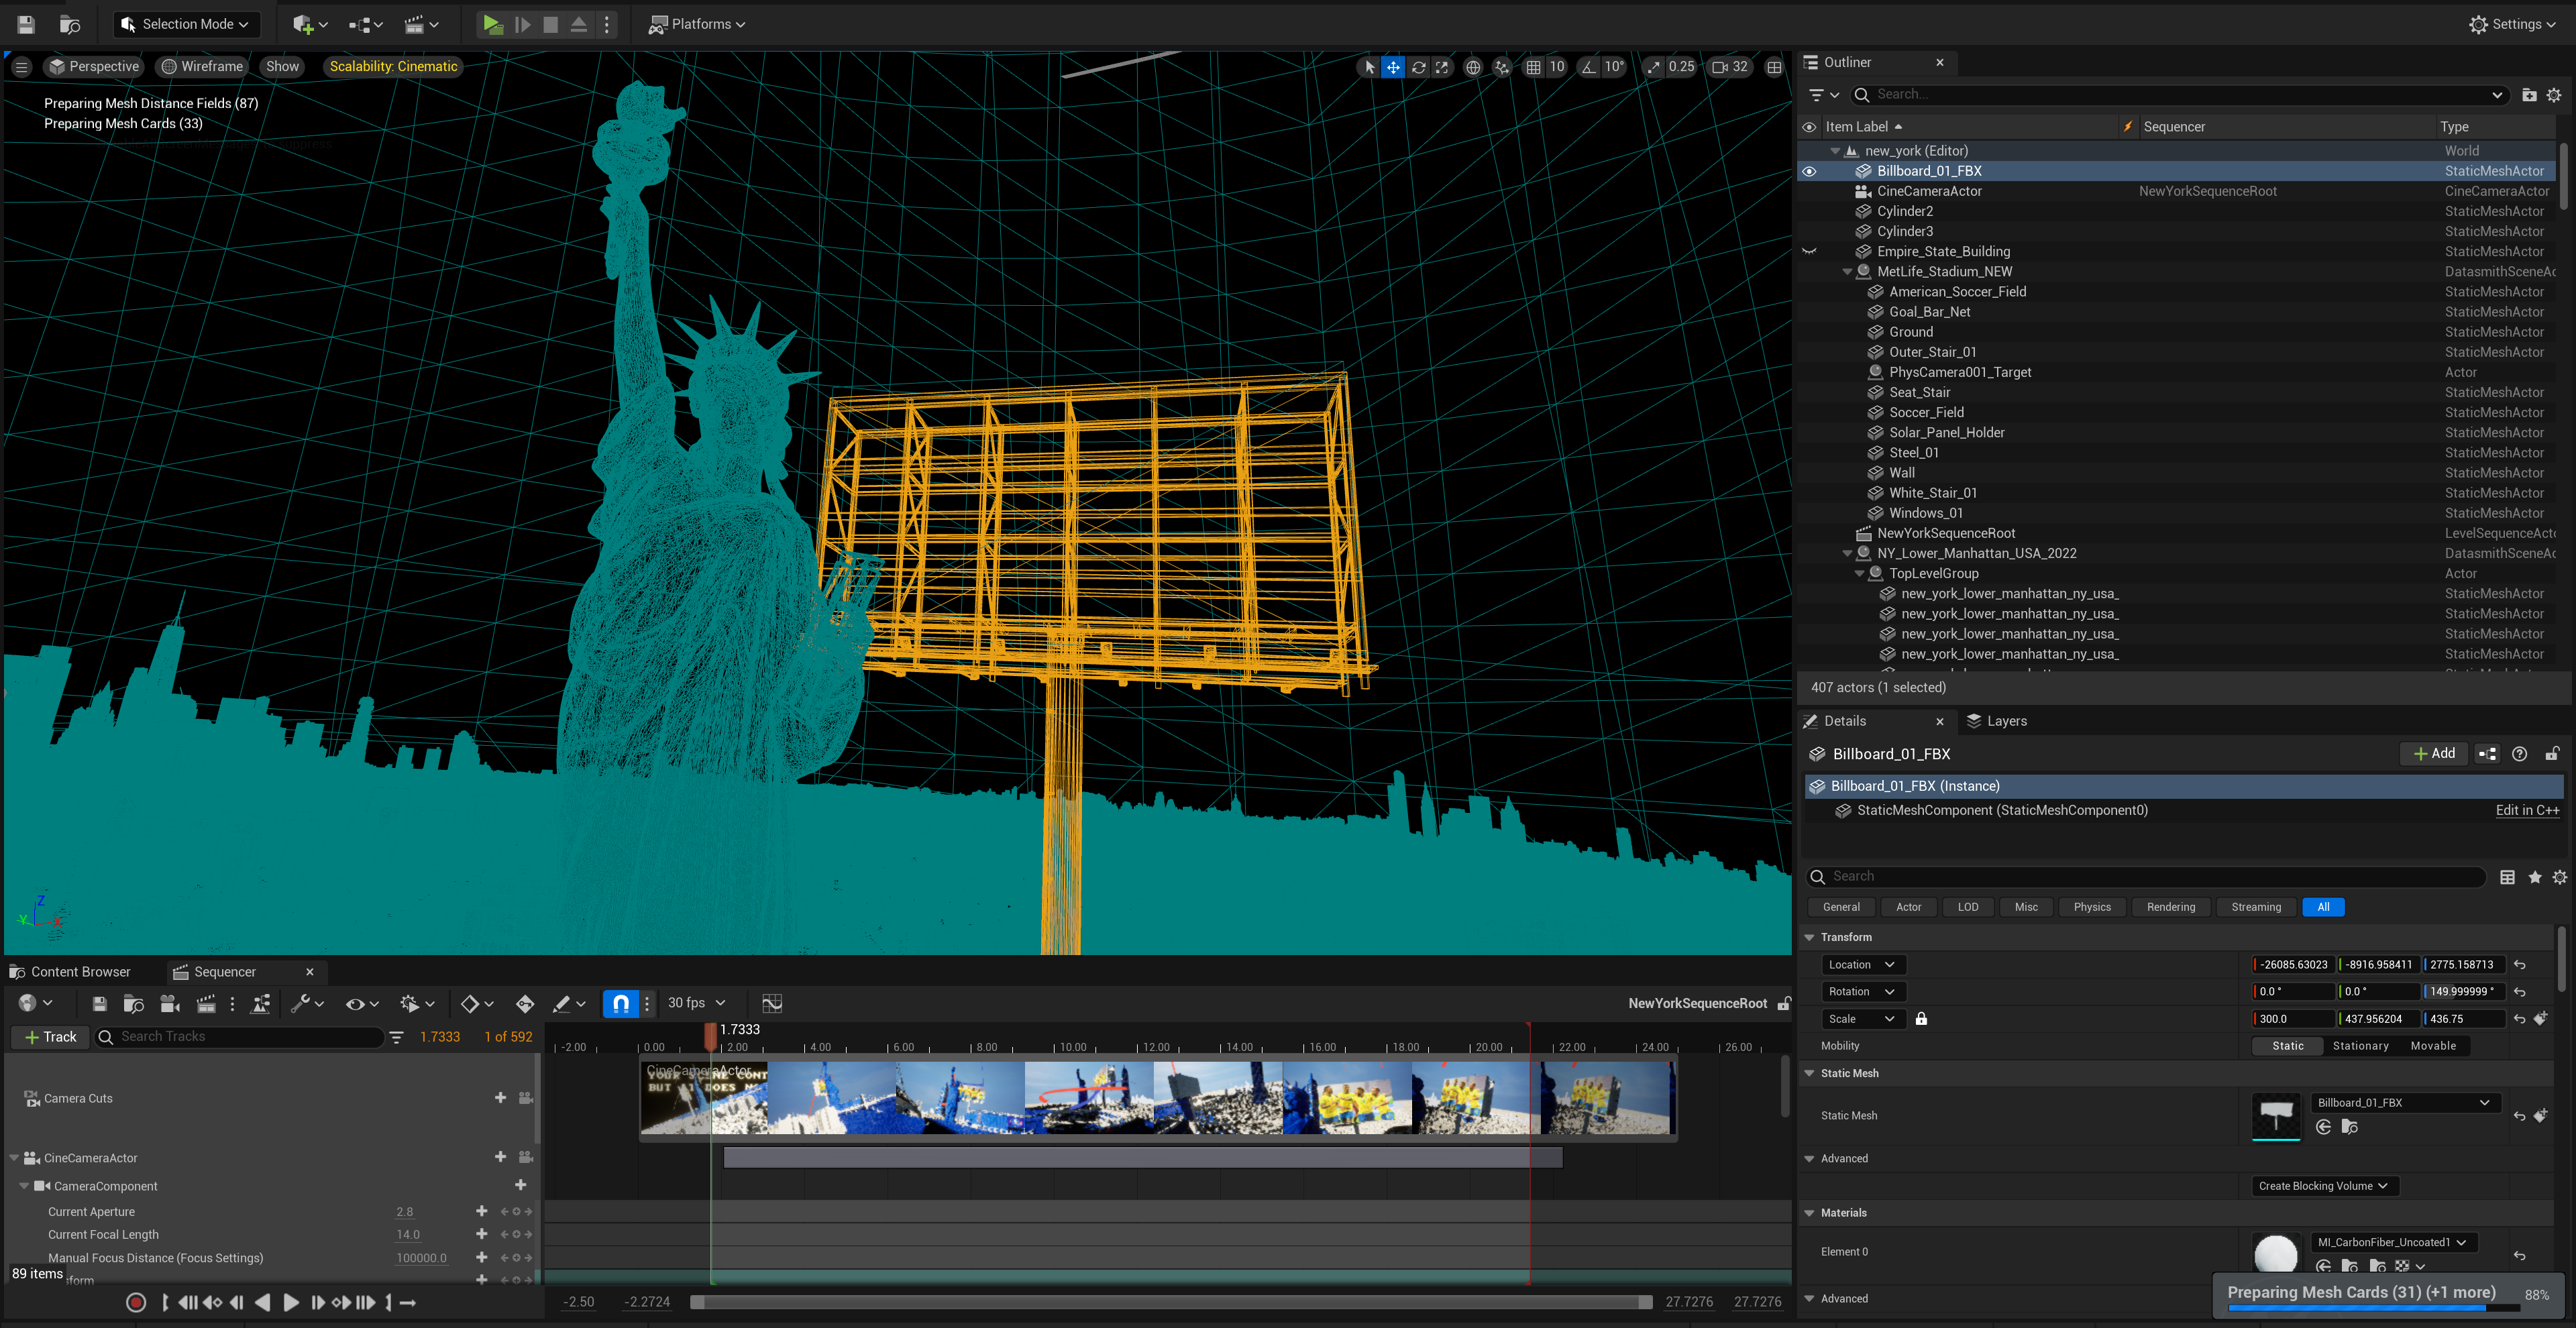
Task: Click Browse to Billboard_01_FBX asset icon
Action: point(2350,1127)
